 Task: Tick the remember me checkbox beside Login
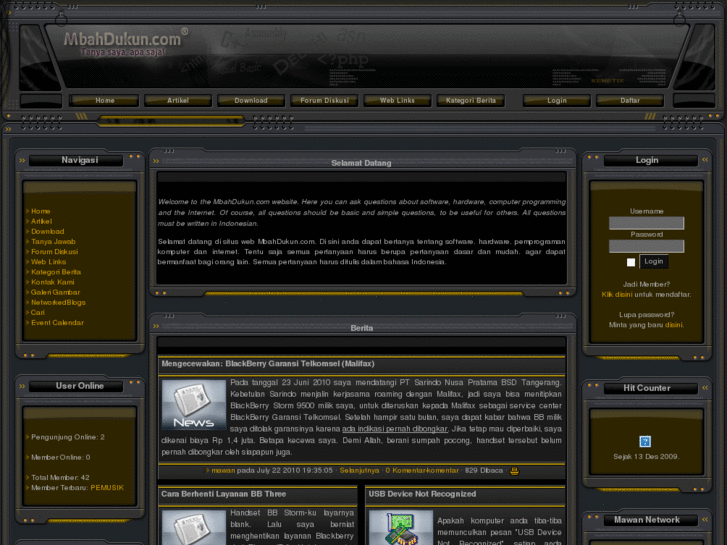tap(631, 262)
